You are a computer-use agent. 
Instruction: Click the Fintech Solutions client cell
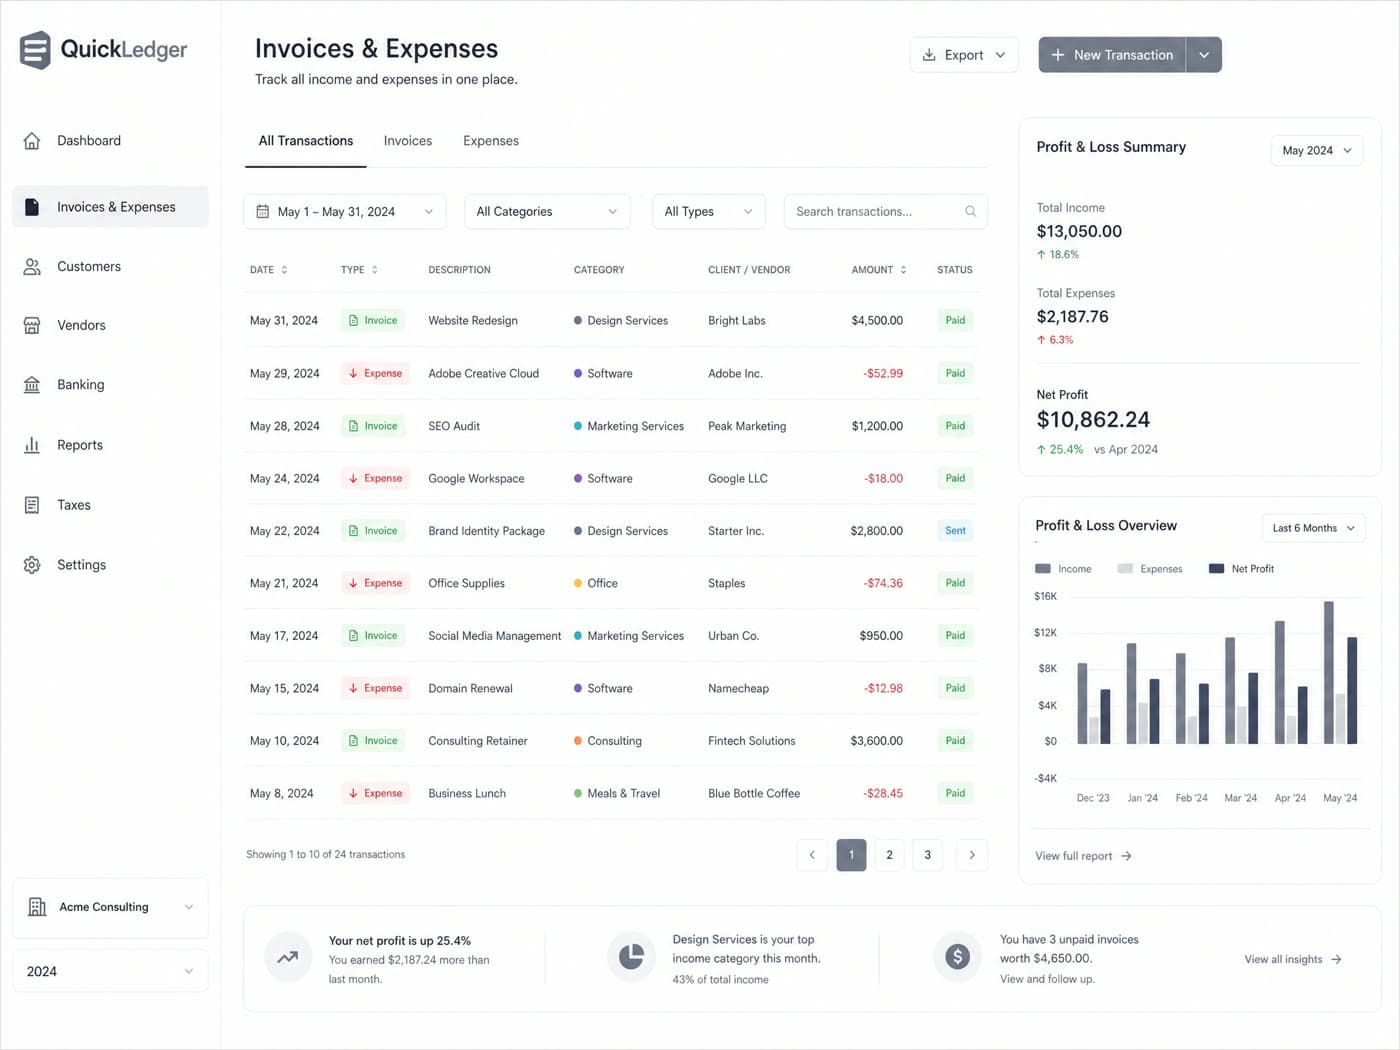click(752, 741)
